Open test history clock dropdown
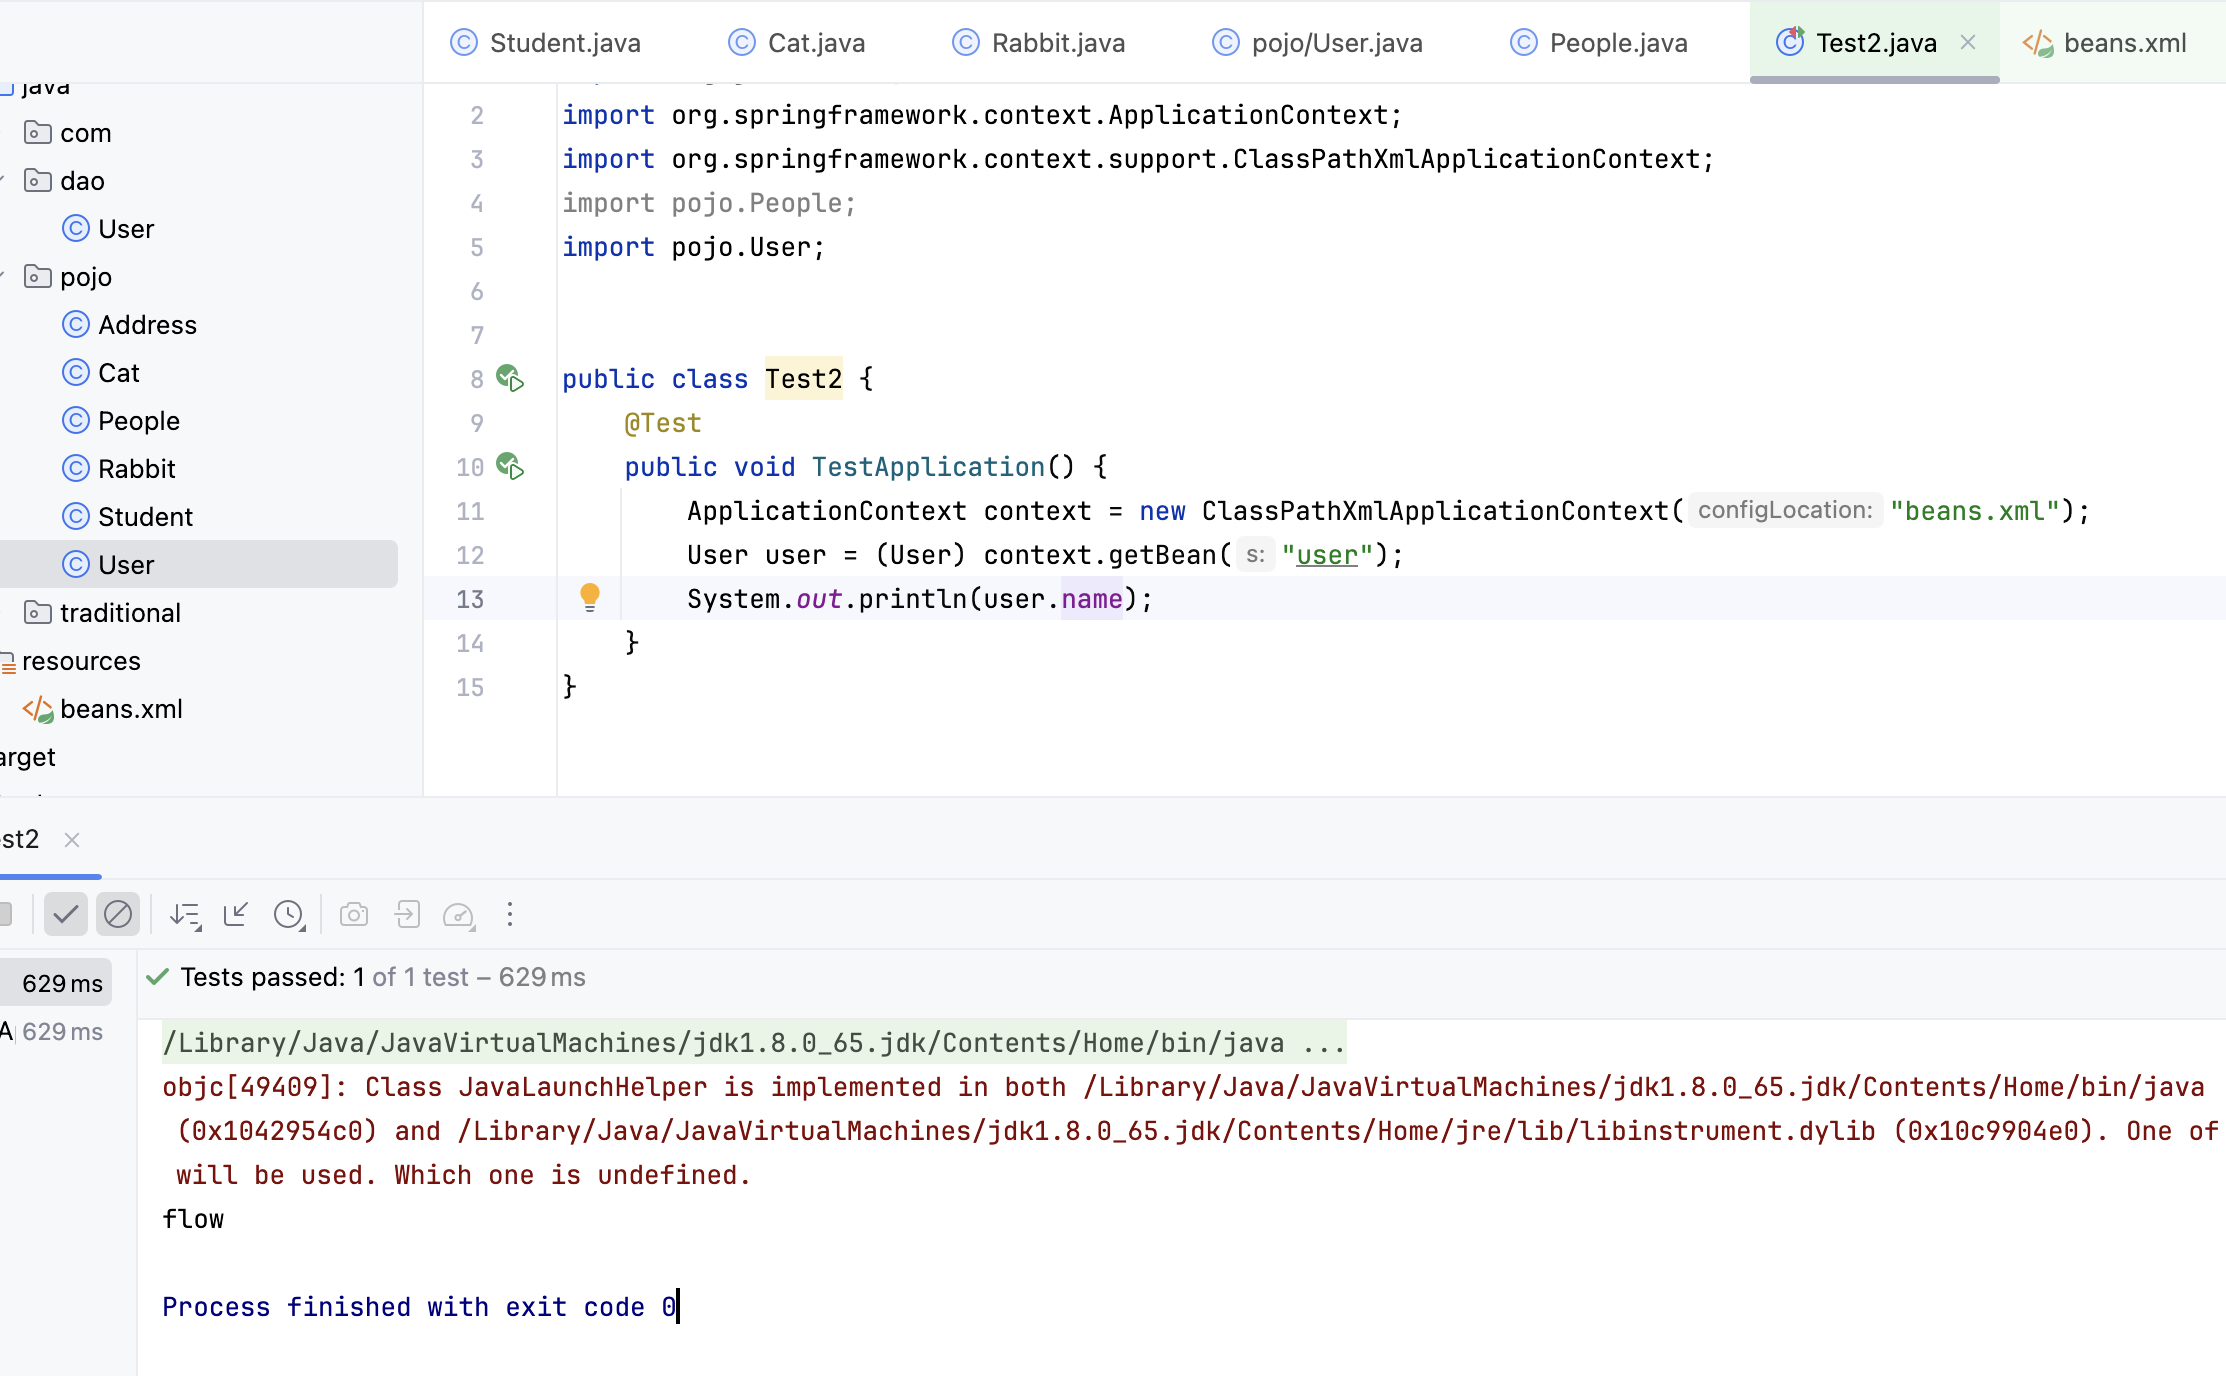Screen dimensions: 2226x1376 point(289,914)
